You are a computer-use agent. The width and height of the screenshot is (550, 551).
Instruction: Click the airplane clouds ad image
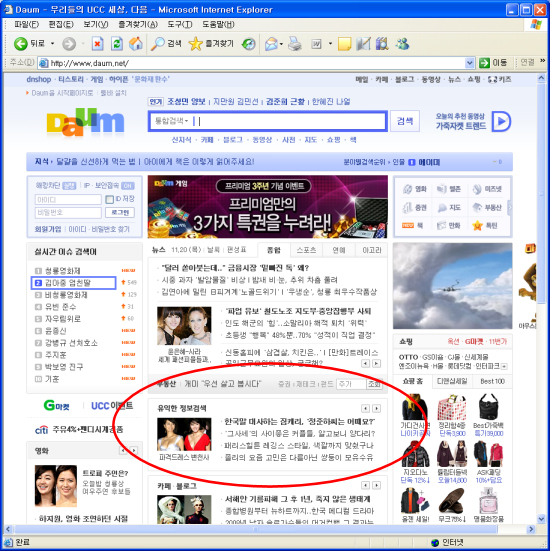(x=452, y=286)
